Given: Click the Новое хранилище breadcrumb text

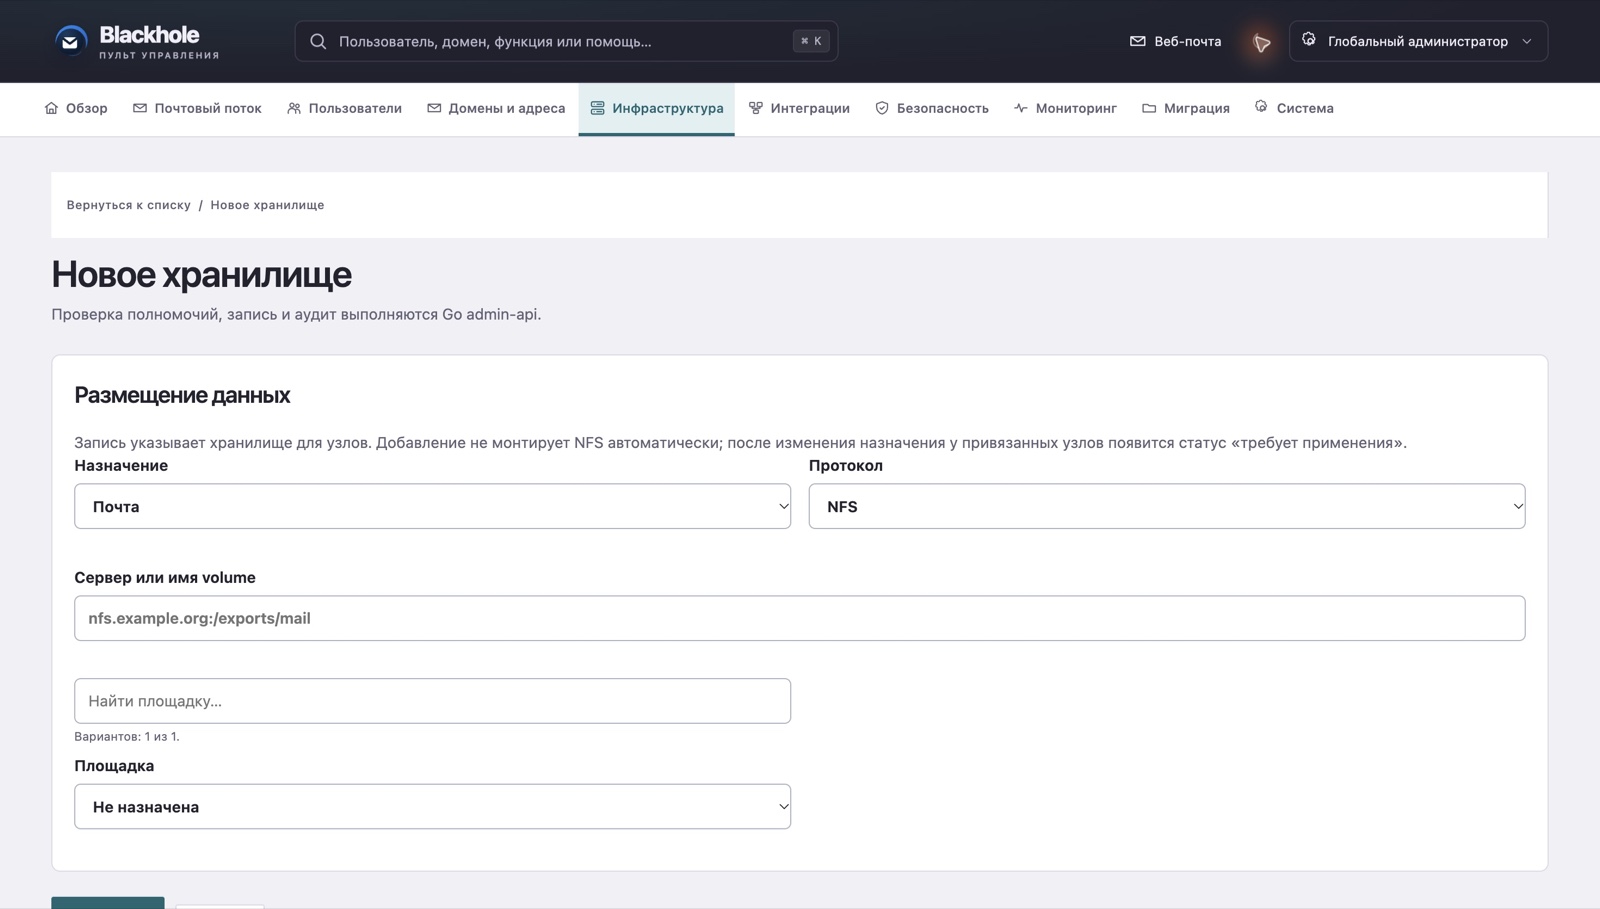Looking at the screenshot, I should click(267, 205).
